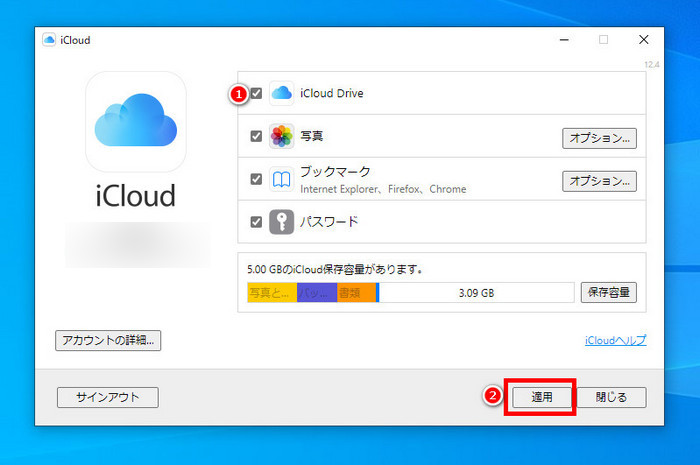
Task: Toggle the パスワード checkbox
Action: [256, 222]
